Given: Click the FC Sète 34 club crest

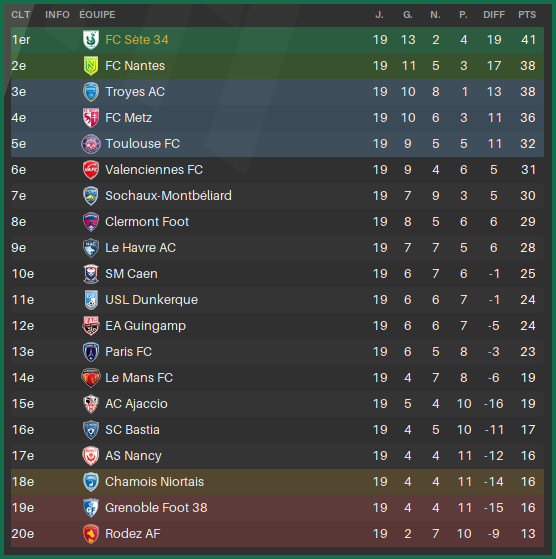Looking at the screenshot, I should (91, 40).
